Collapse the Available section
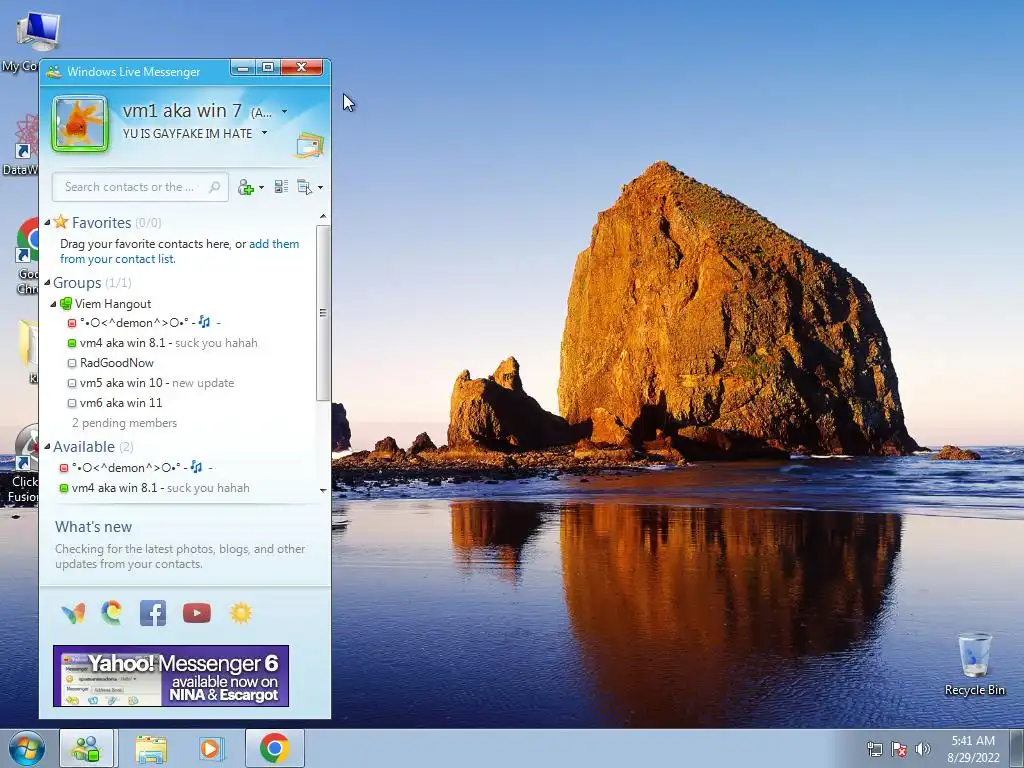The width and height of the screenshot is (1024, 768). 47,447
